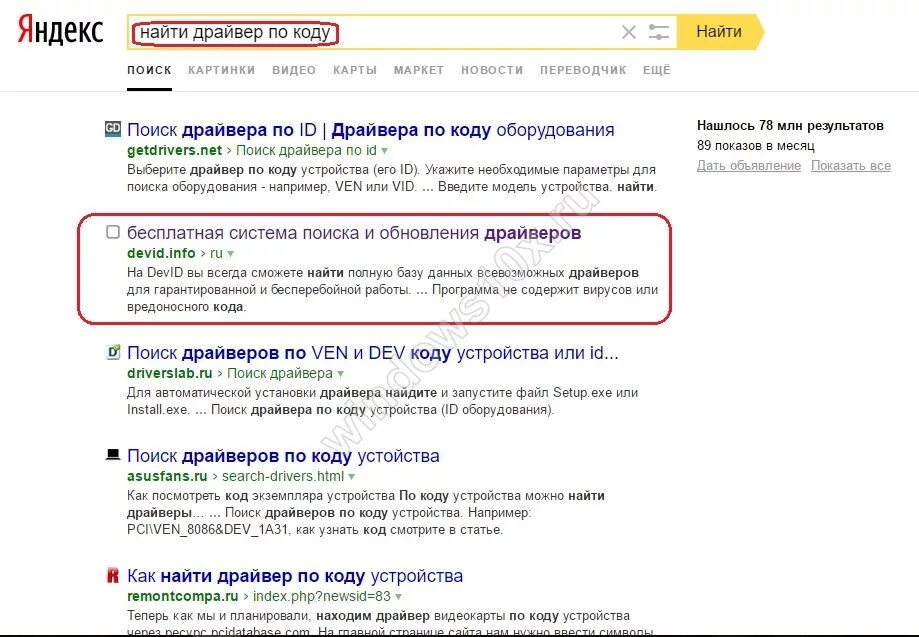
Task: Click the snippet 'Теперь как мы и планировали'
Action: coord(390,622)
